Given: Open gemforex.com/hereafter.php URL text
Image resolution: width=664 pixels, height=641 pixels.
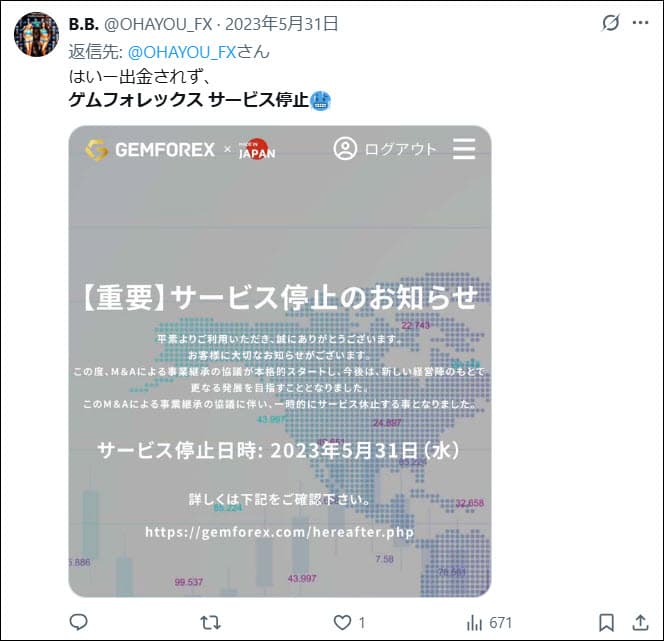Looking at the screenshot, I should coord(279,532).
